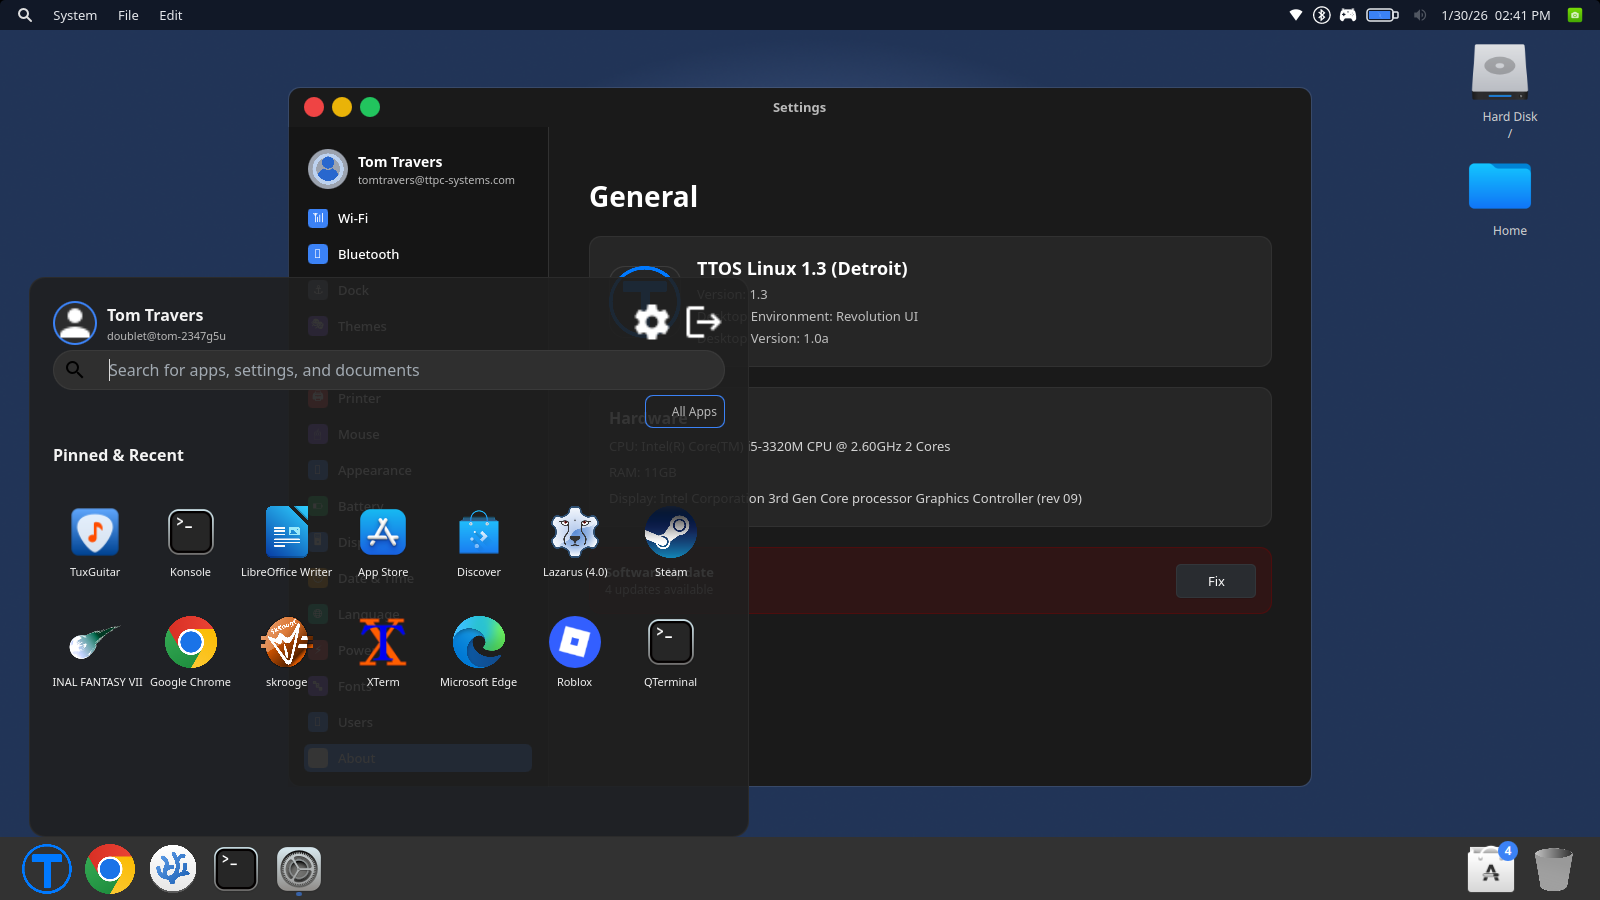Open Roblox from the pinned apps
Image resolution: width=1600 pixels, height=900 pixels.
(575, 642)
